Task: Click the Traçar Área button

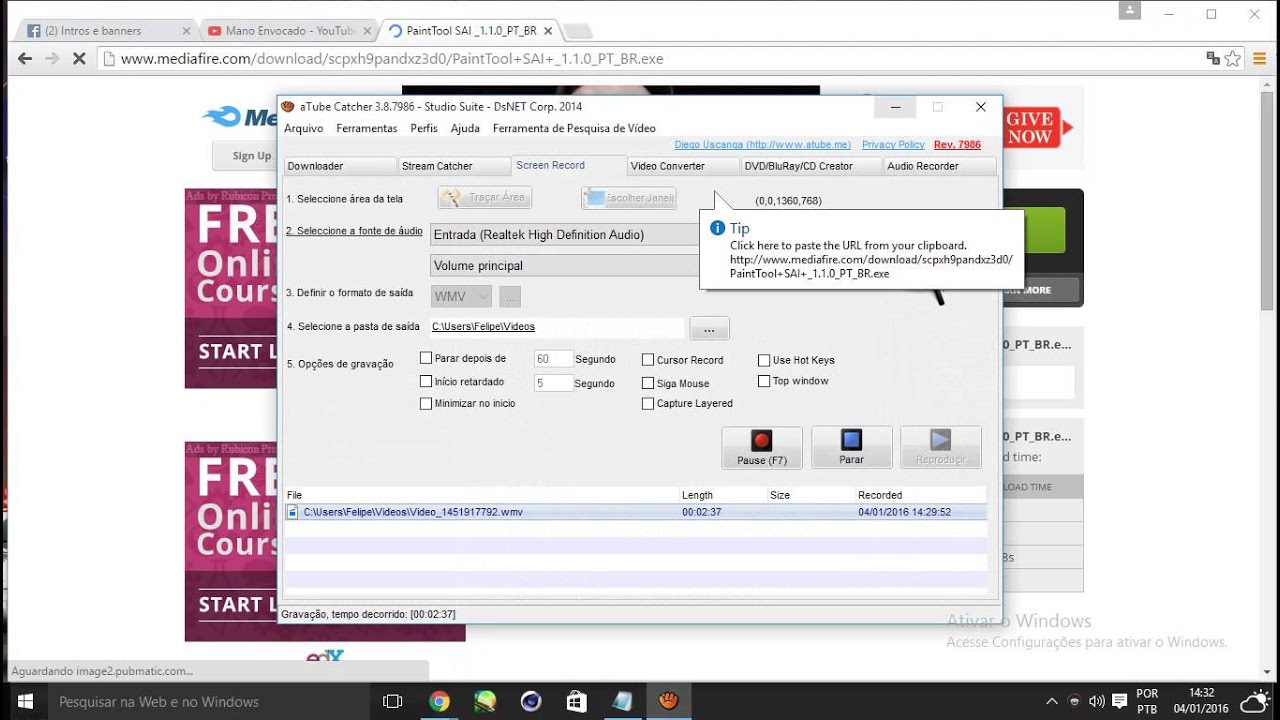Action: click(x=485, y=198)
